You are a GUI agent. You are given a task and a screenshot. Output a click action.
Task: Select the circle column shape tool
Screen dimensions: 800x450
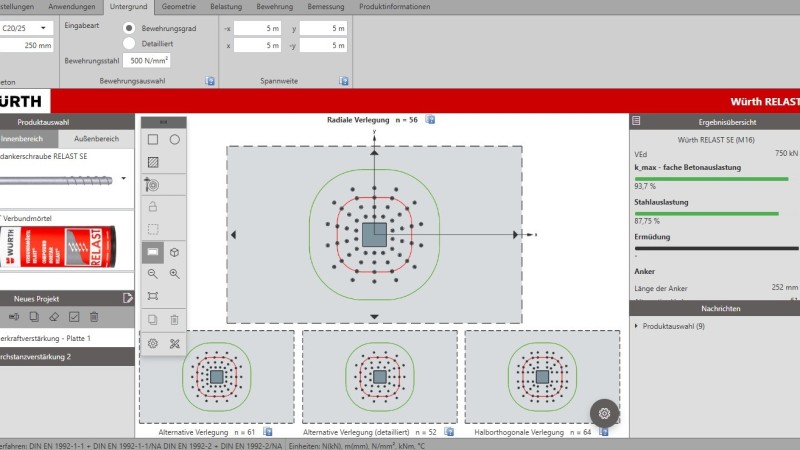(174, 140)
